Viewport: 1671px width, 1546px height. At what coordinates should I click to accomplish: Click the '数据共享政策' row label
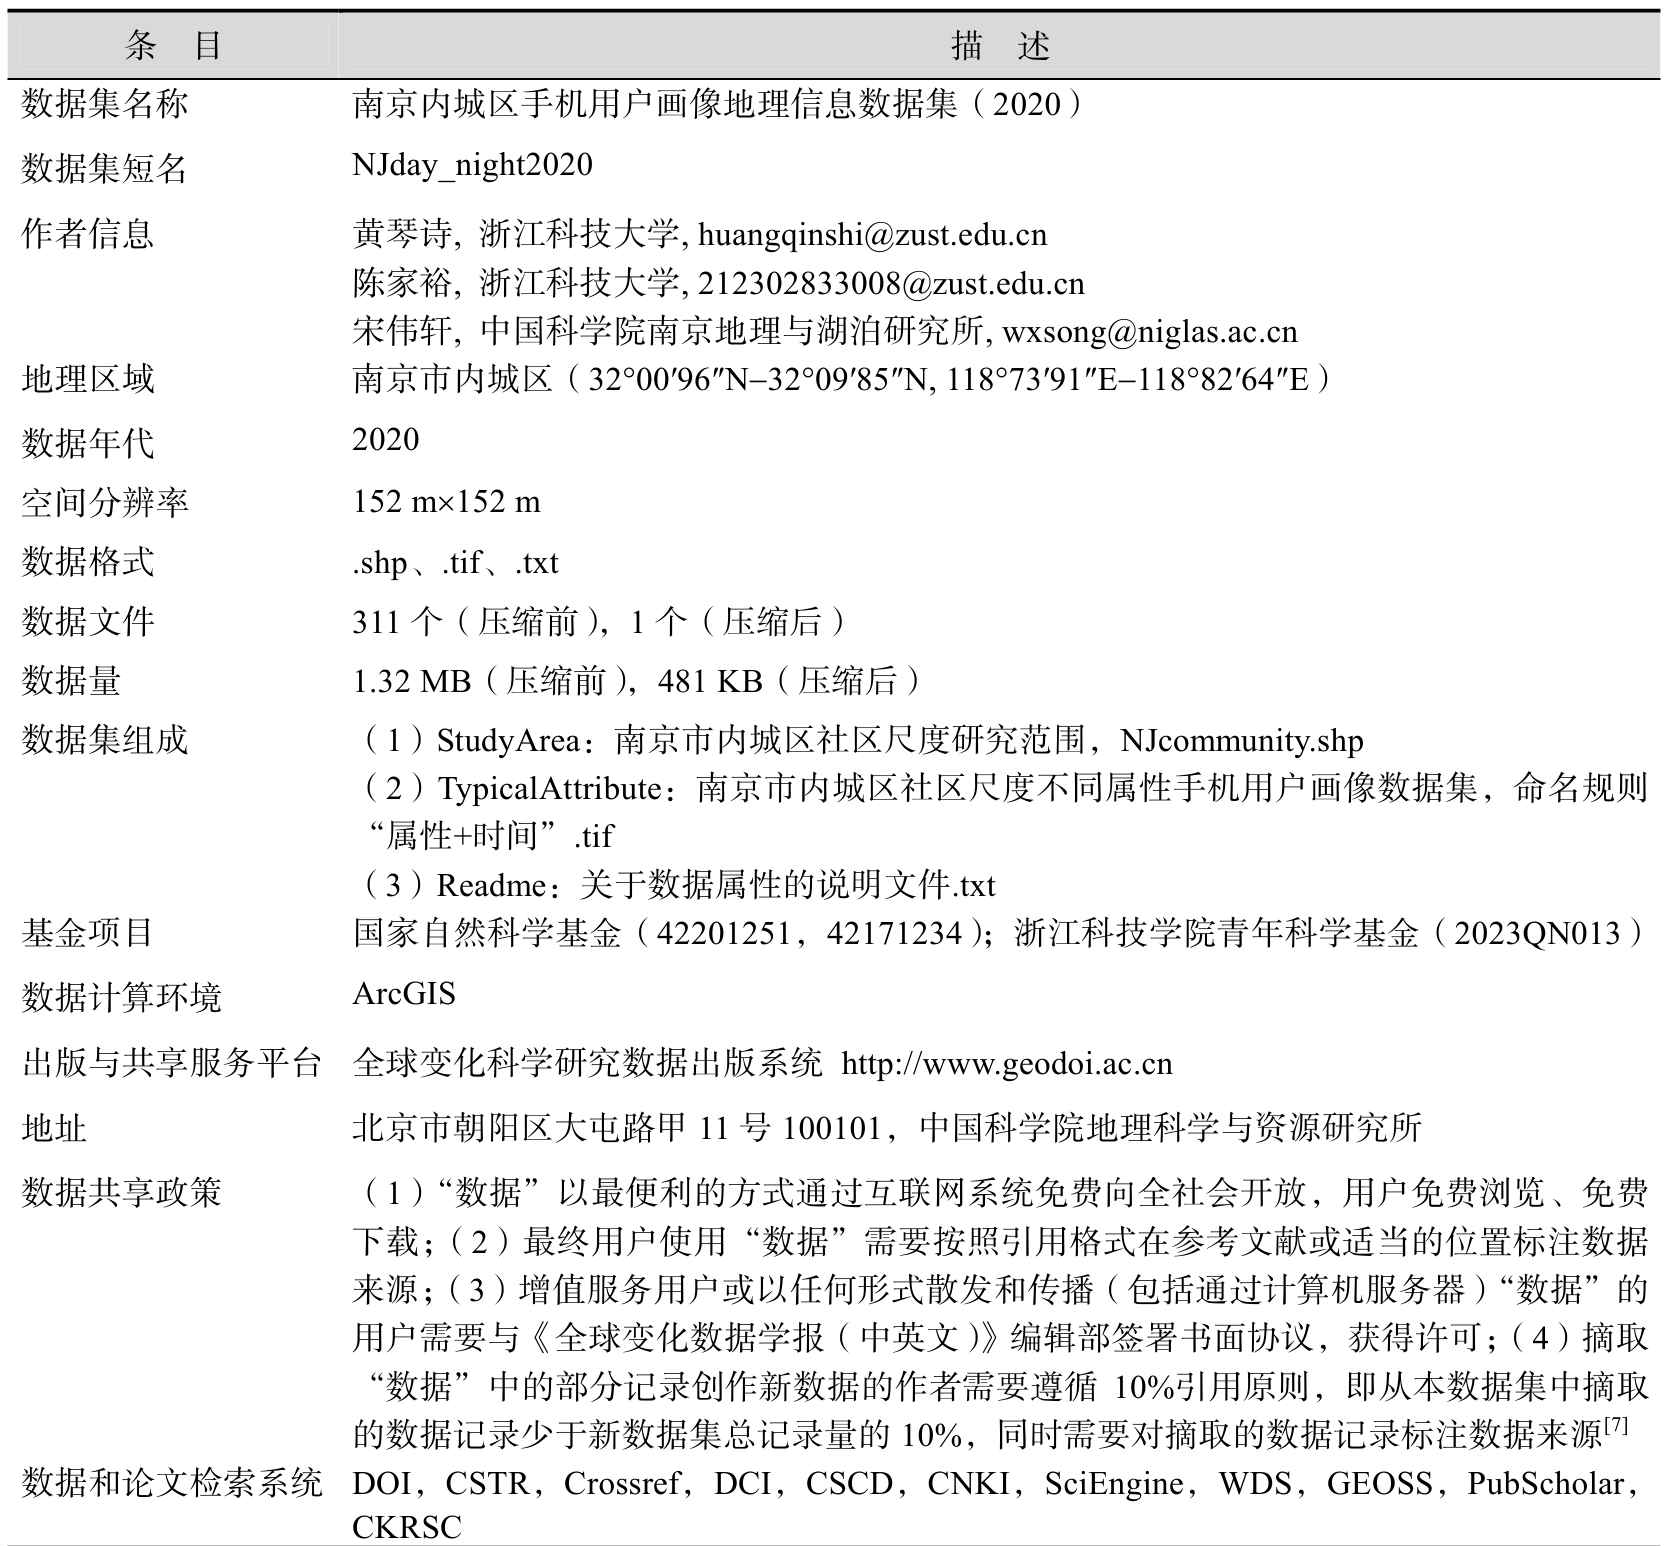[x=122, y=1192]
